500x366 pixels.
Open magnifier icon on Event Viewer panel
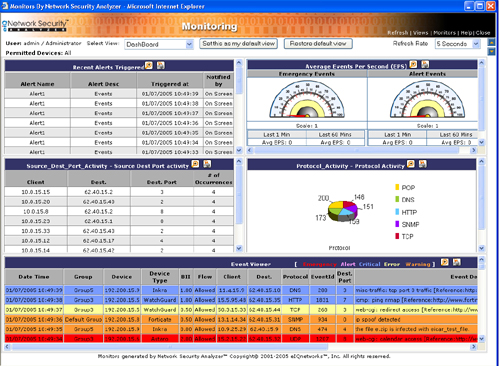[445, 262]
